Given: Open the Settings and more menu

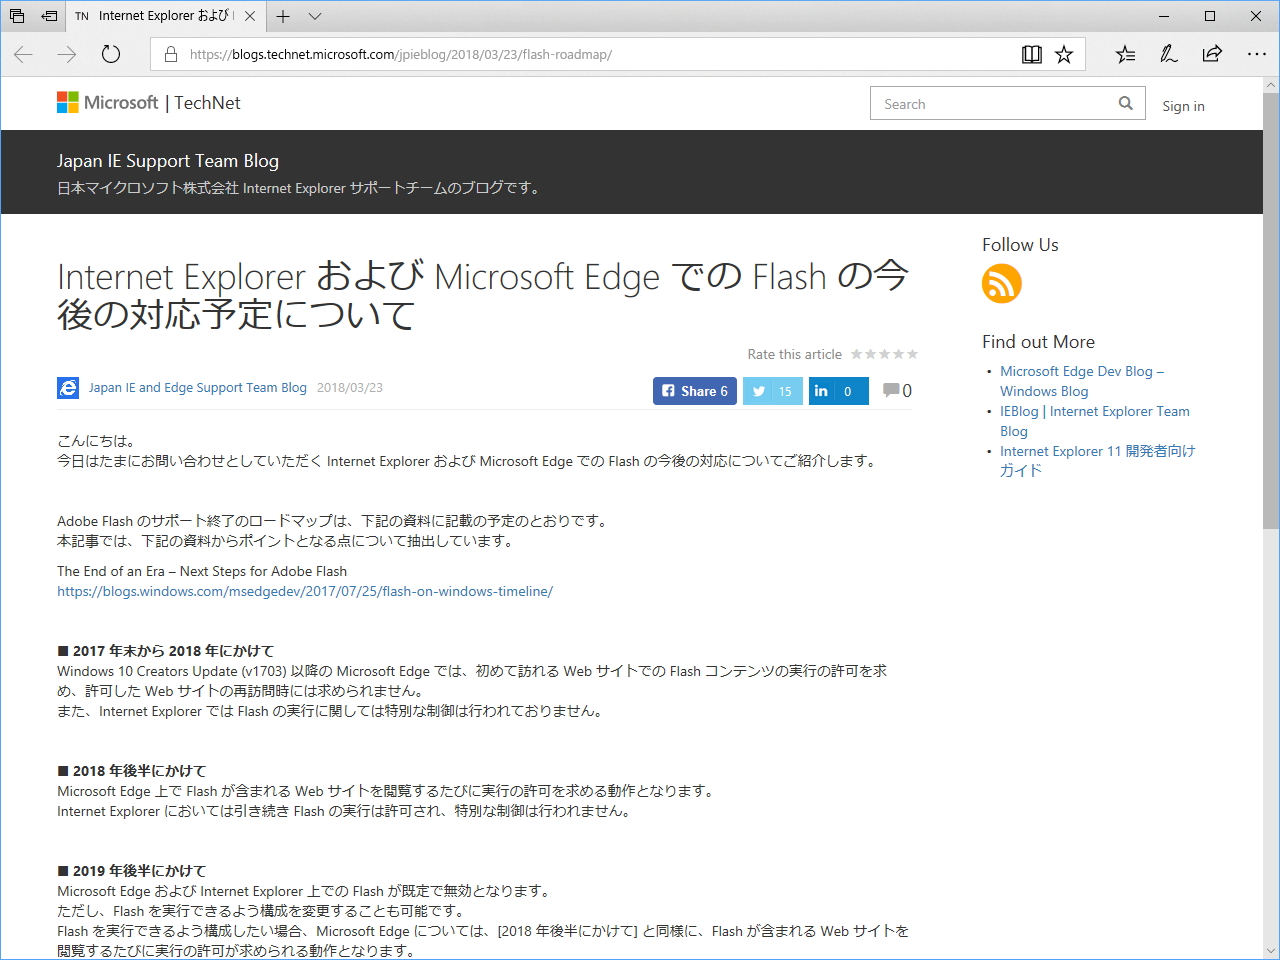Looking at the screenshot, I should pos(1257,54).
